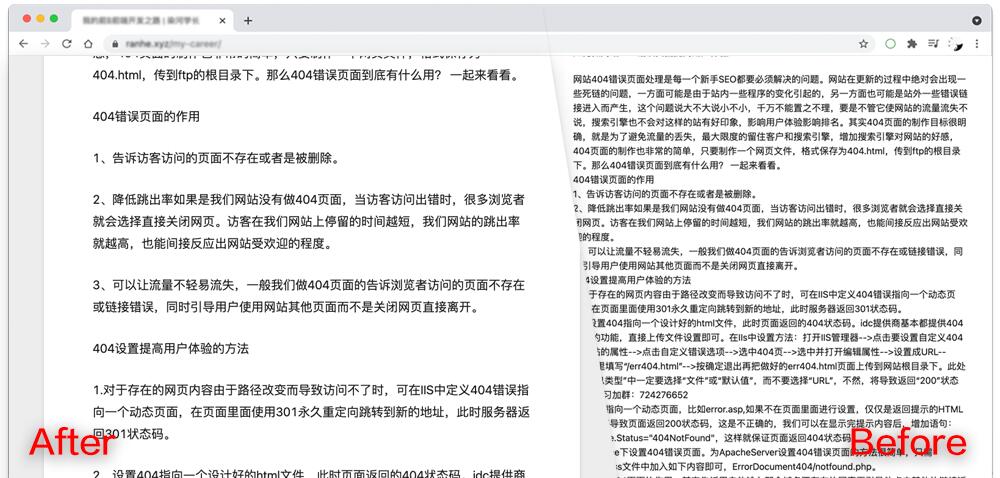The image size is (1000, 478).
Task: Click the browser forward arrow
Action: coord(44,44)
